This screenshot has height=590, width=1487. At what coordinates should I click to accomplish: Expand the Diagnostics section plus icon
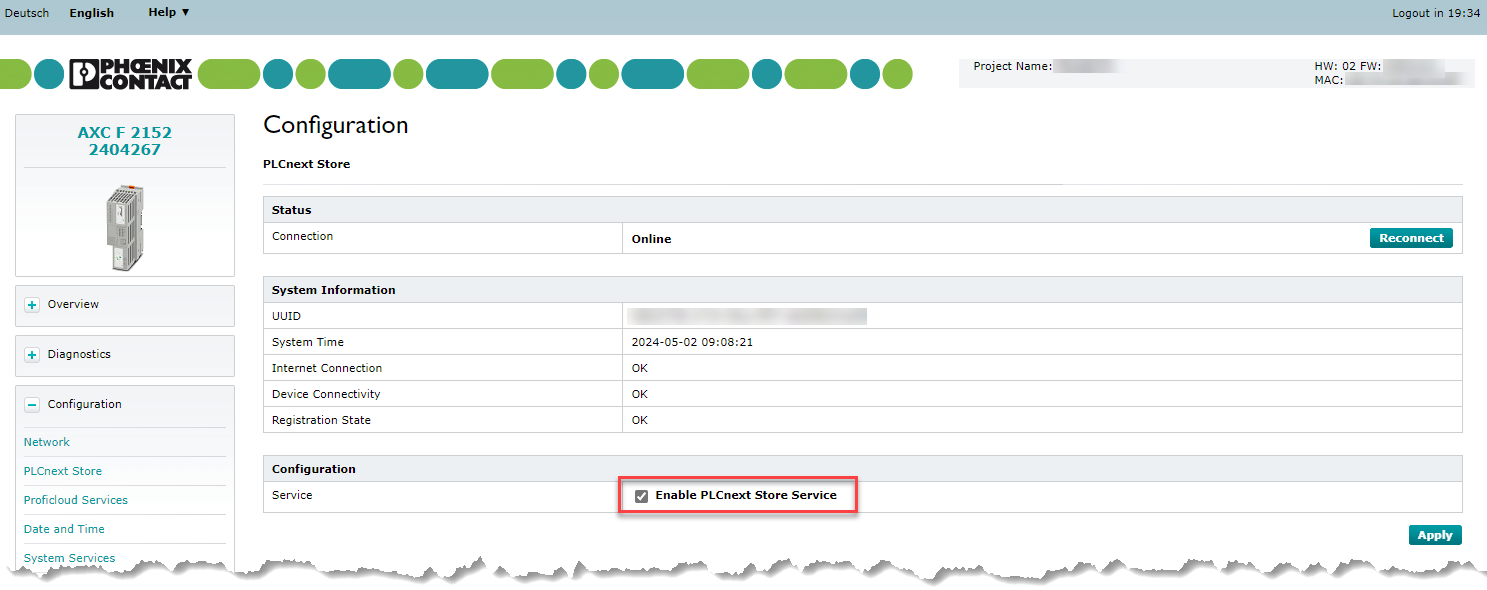pos(32,355)
